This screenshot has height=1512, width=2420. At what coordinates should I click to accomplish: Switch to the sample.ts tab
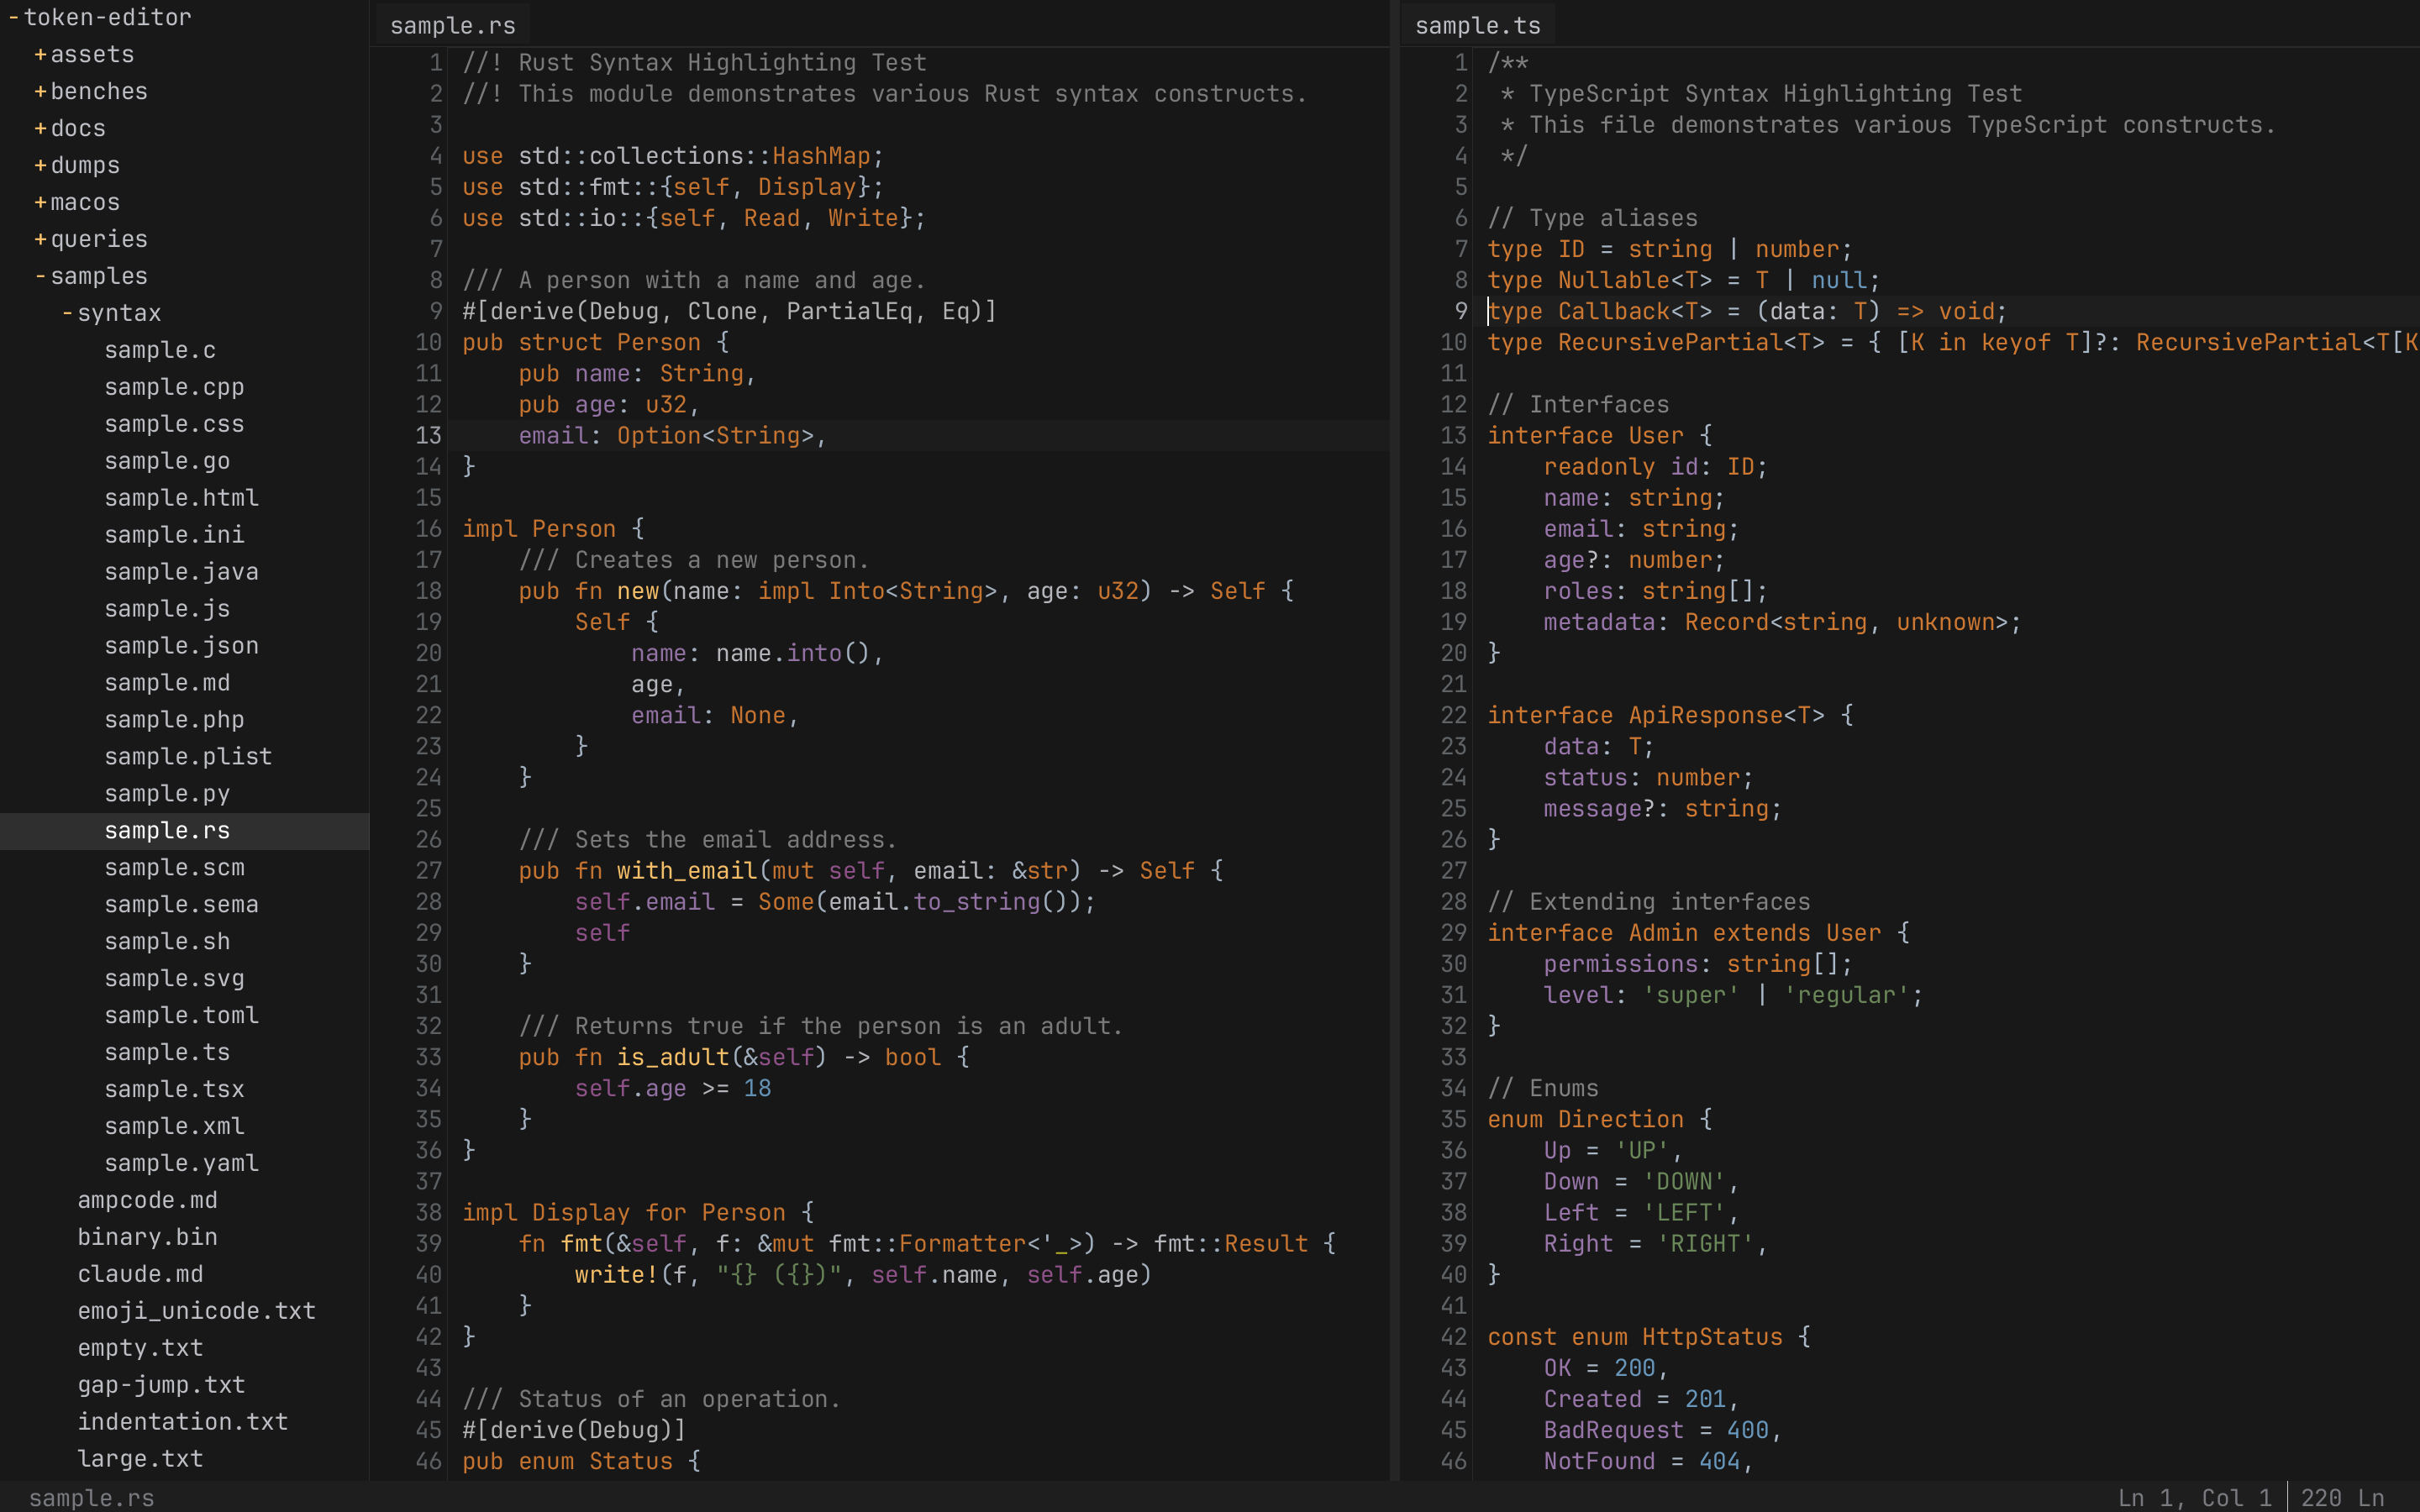[1478, 25]
